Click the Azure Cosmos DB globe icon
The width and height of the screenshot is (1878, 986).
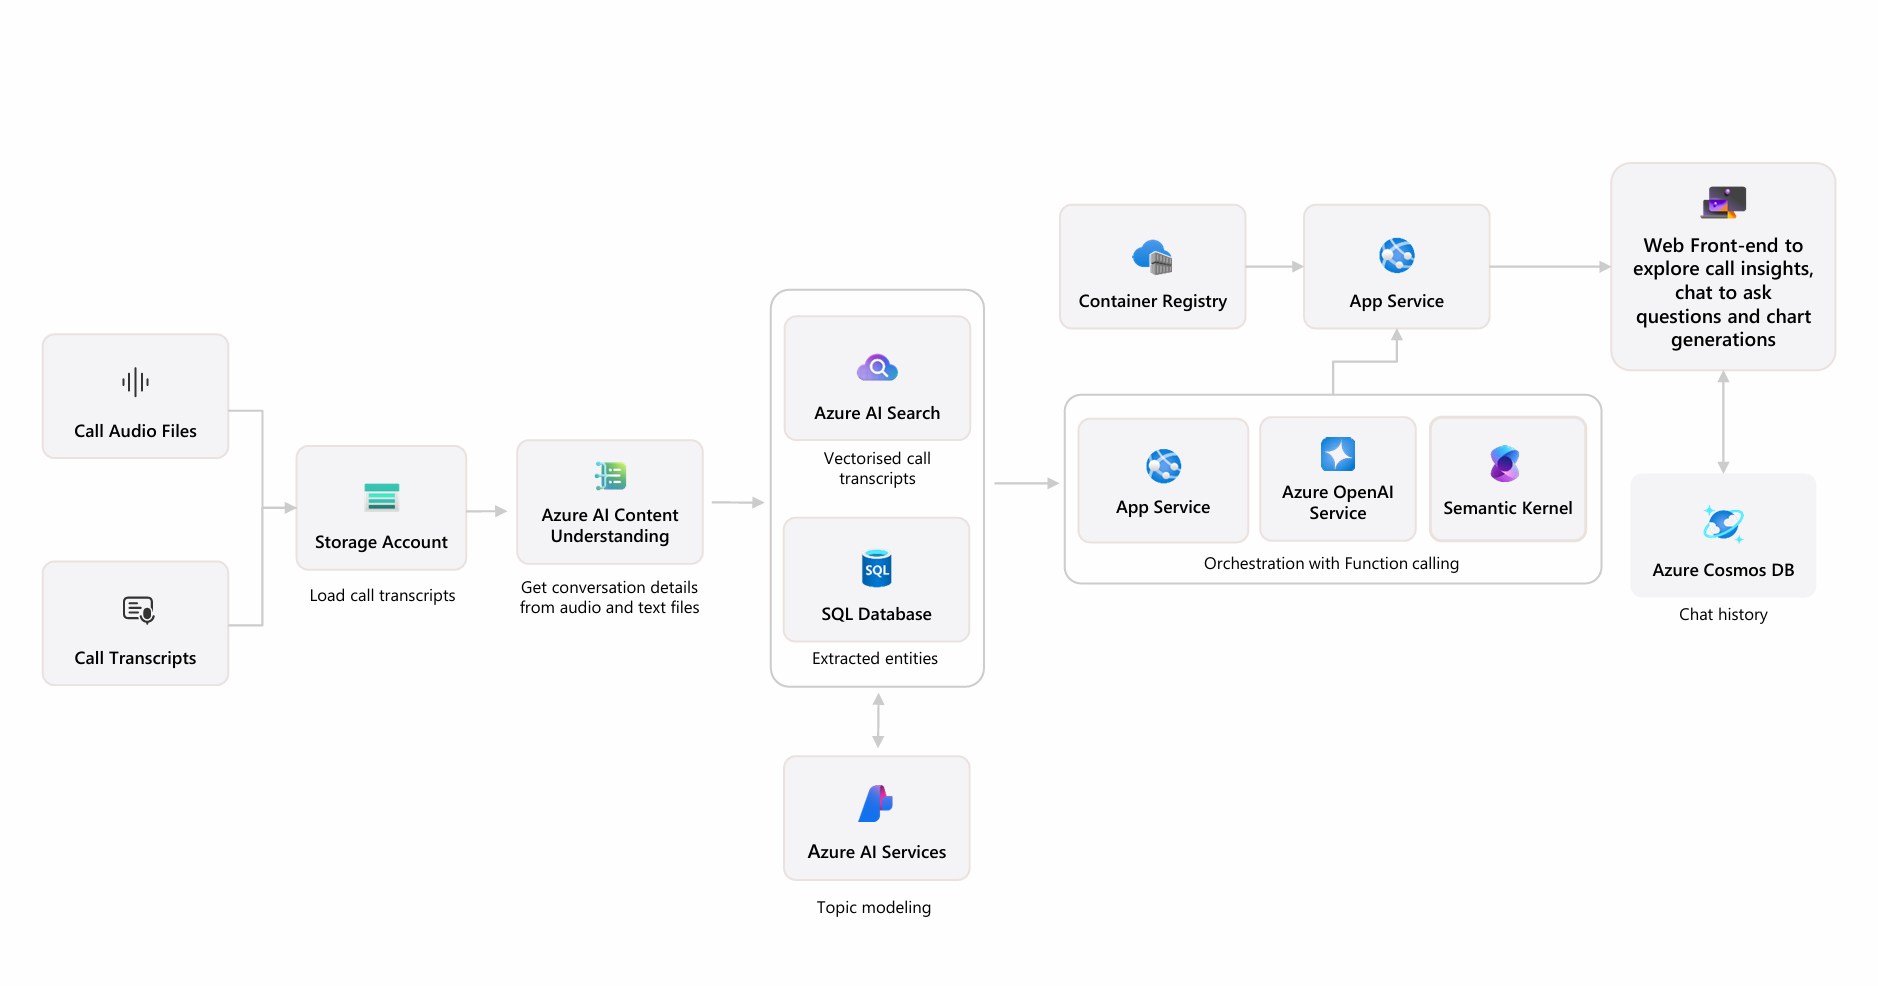tap(1722, 523)
